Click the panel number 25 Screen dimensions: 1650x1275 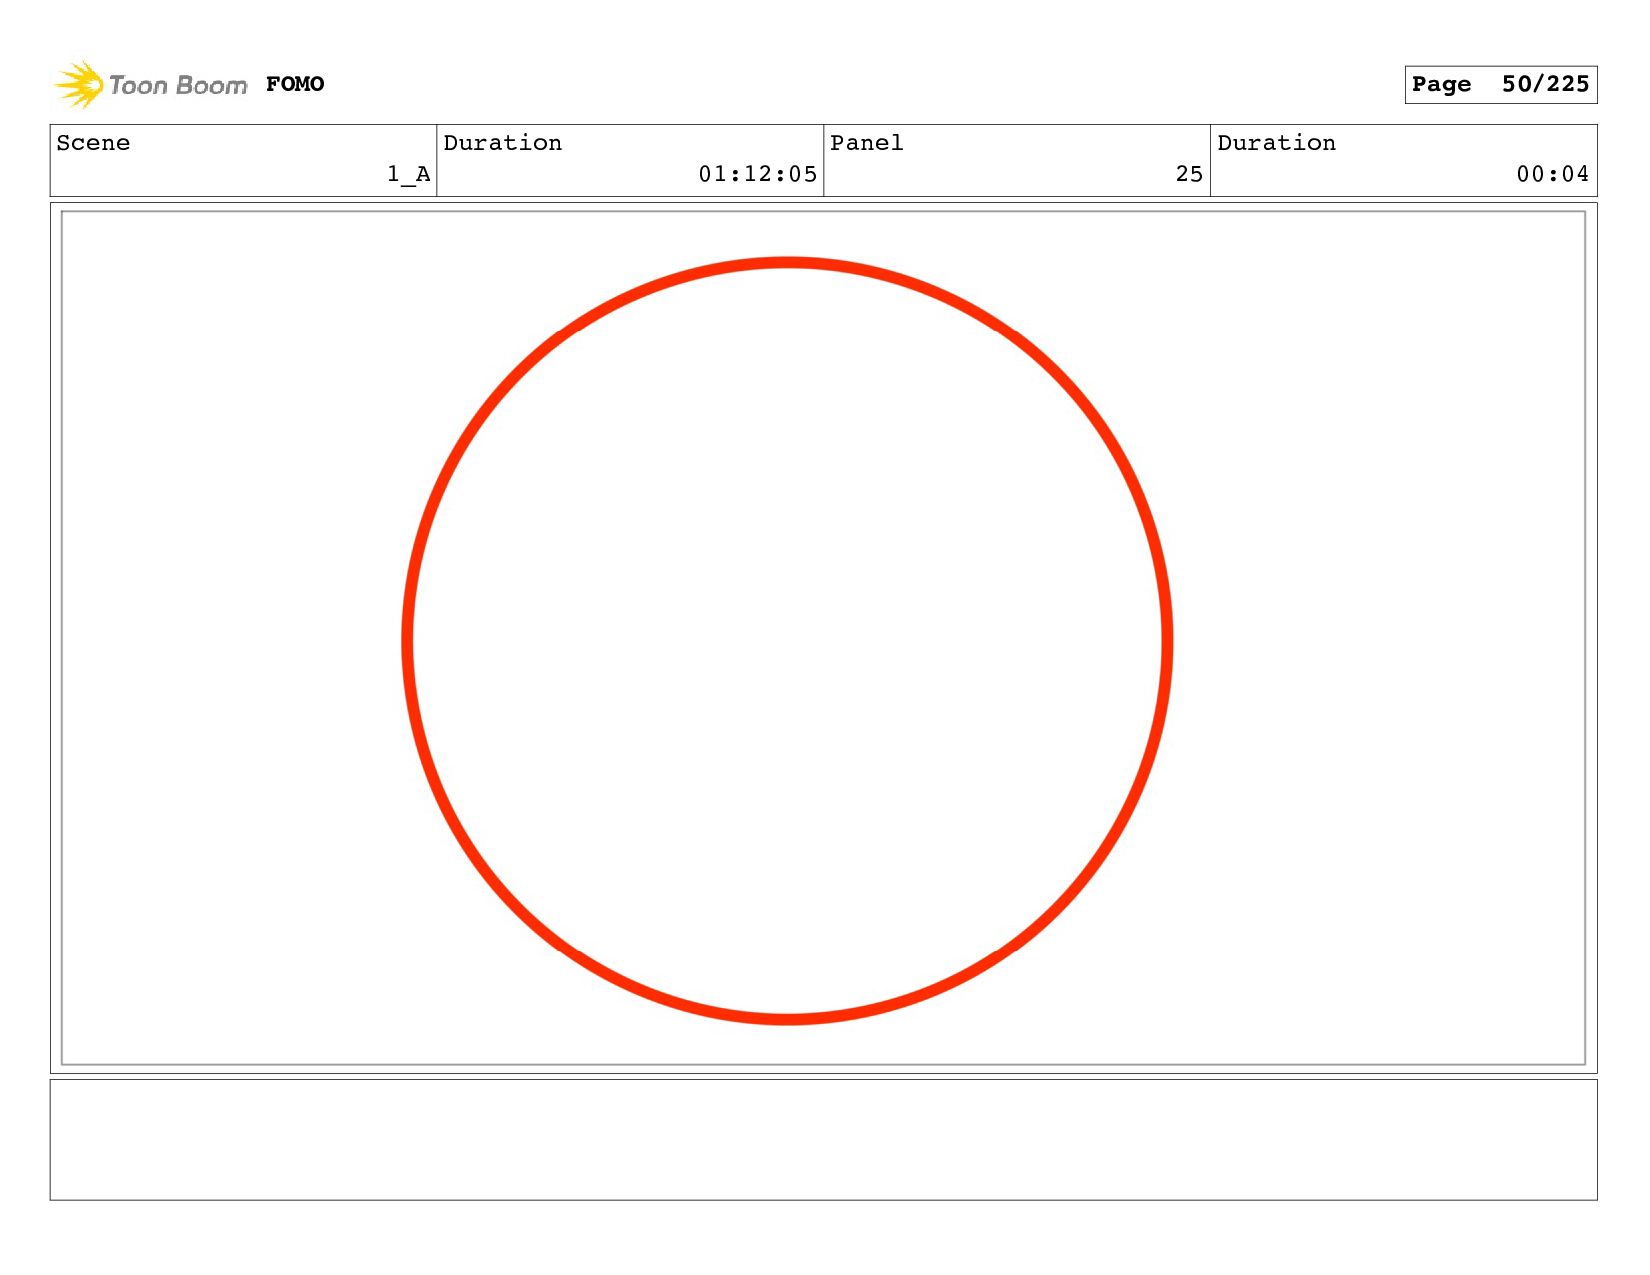click(1189, 174)
